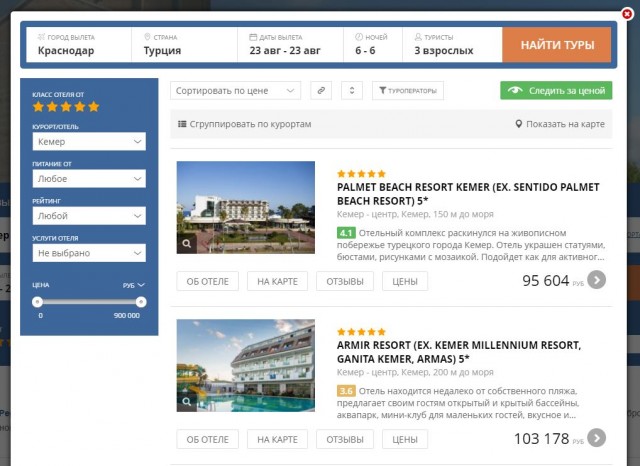Expand the Услуги отеля Не выбрано dropdown
Screen dimensions: 640x466
click(89, 253)
